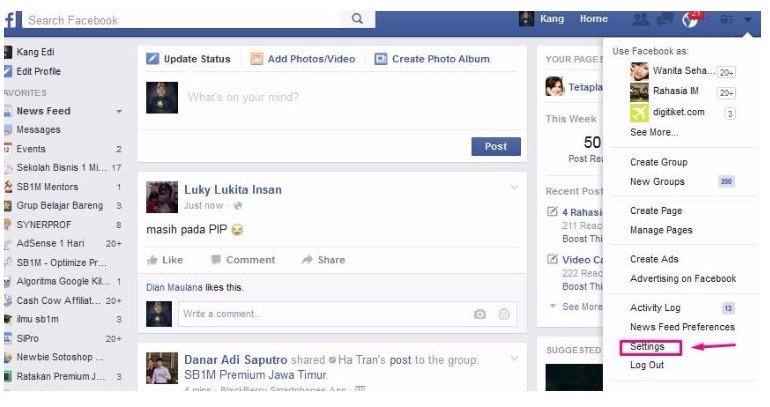This screenshot has width=770, height=407.
Task: Click See More in Use Facebook as list
Action: tap(654, 132)
